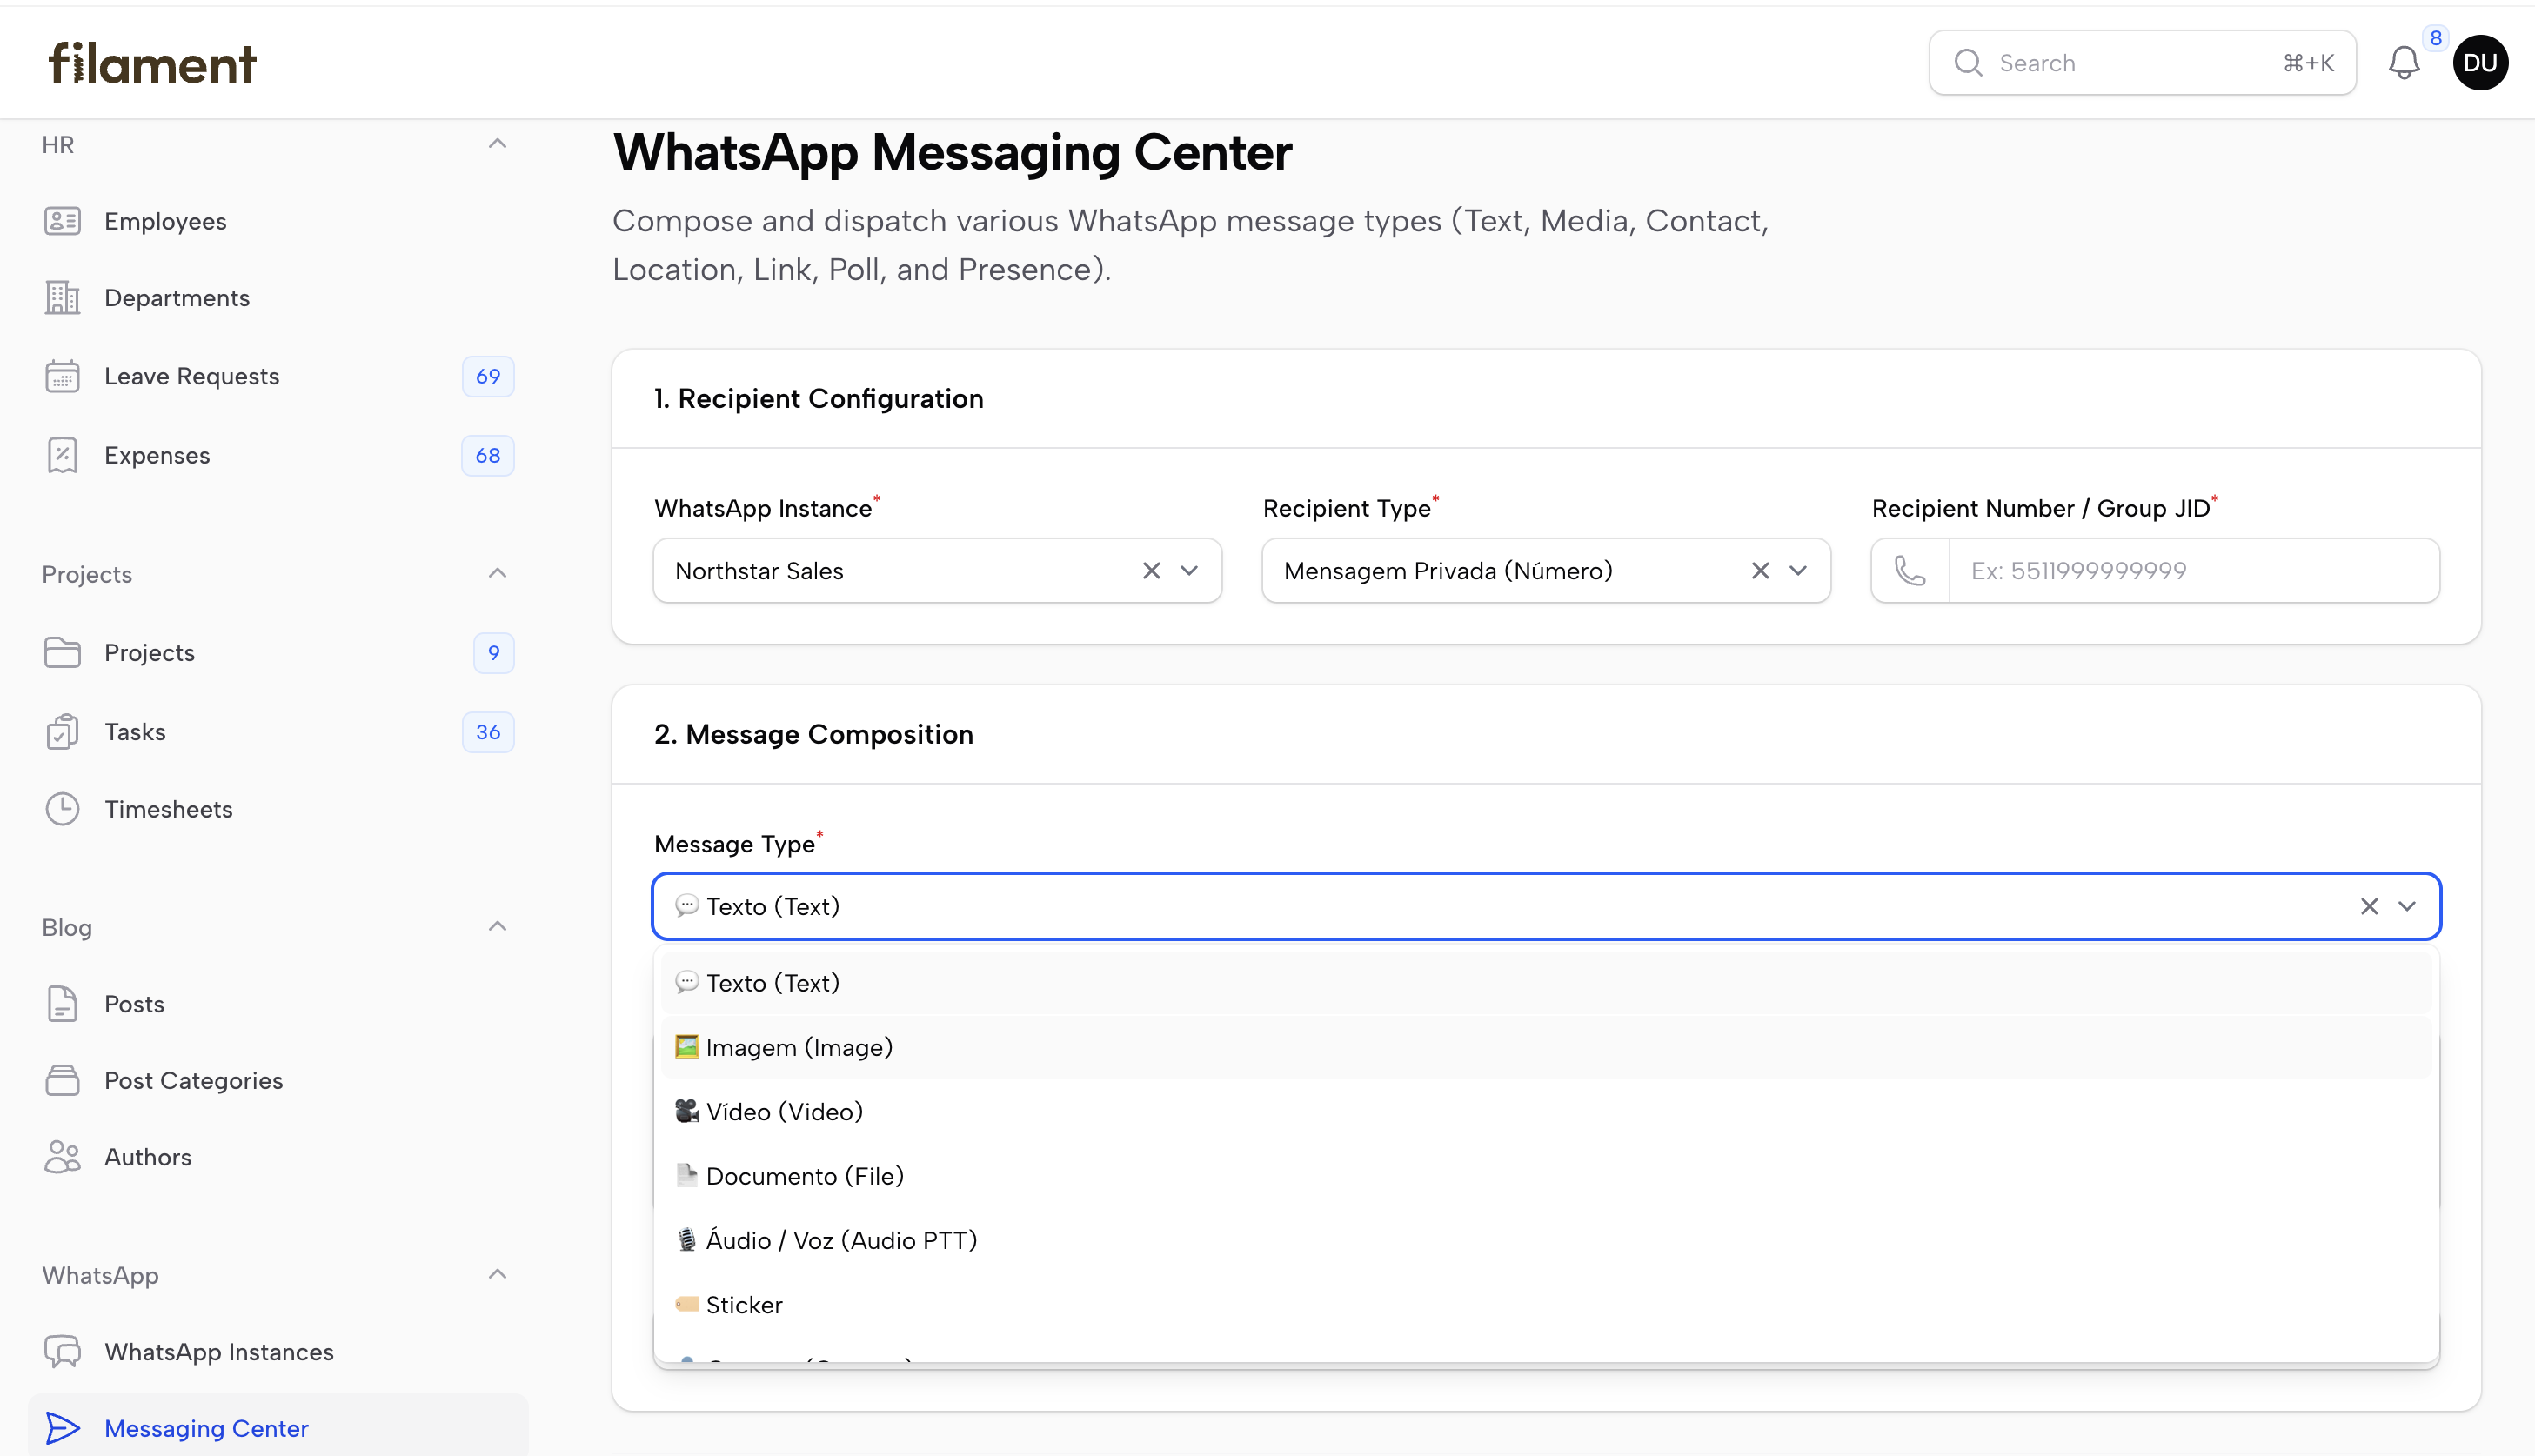
Task: Open Authors in the sidebar
Action: click(278, 1157)
